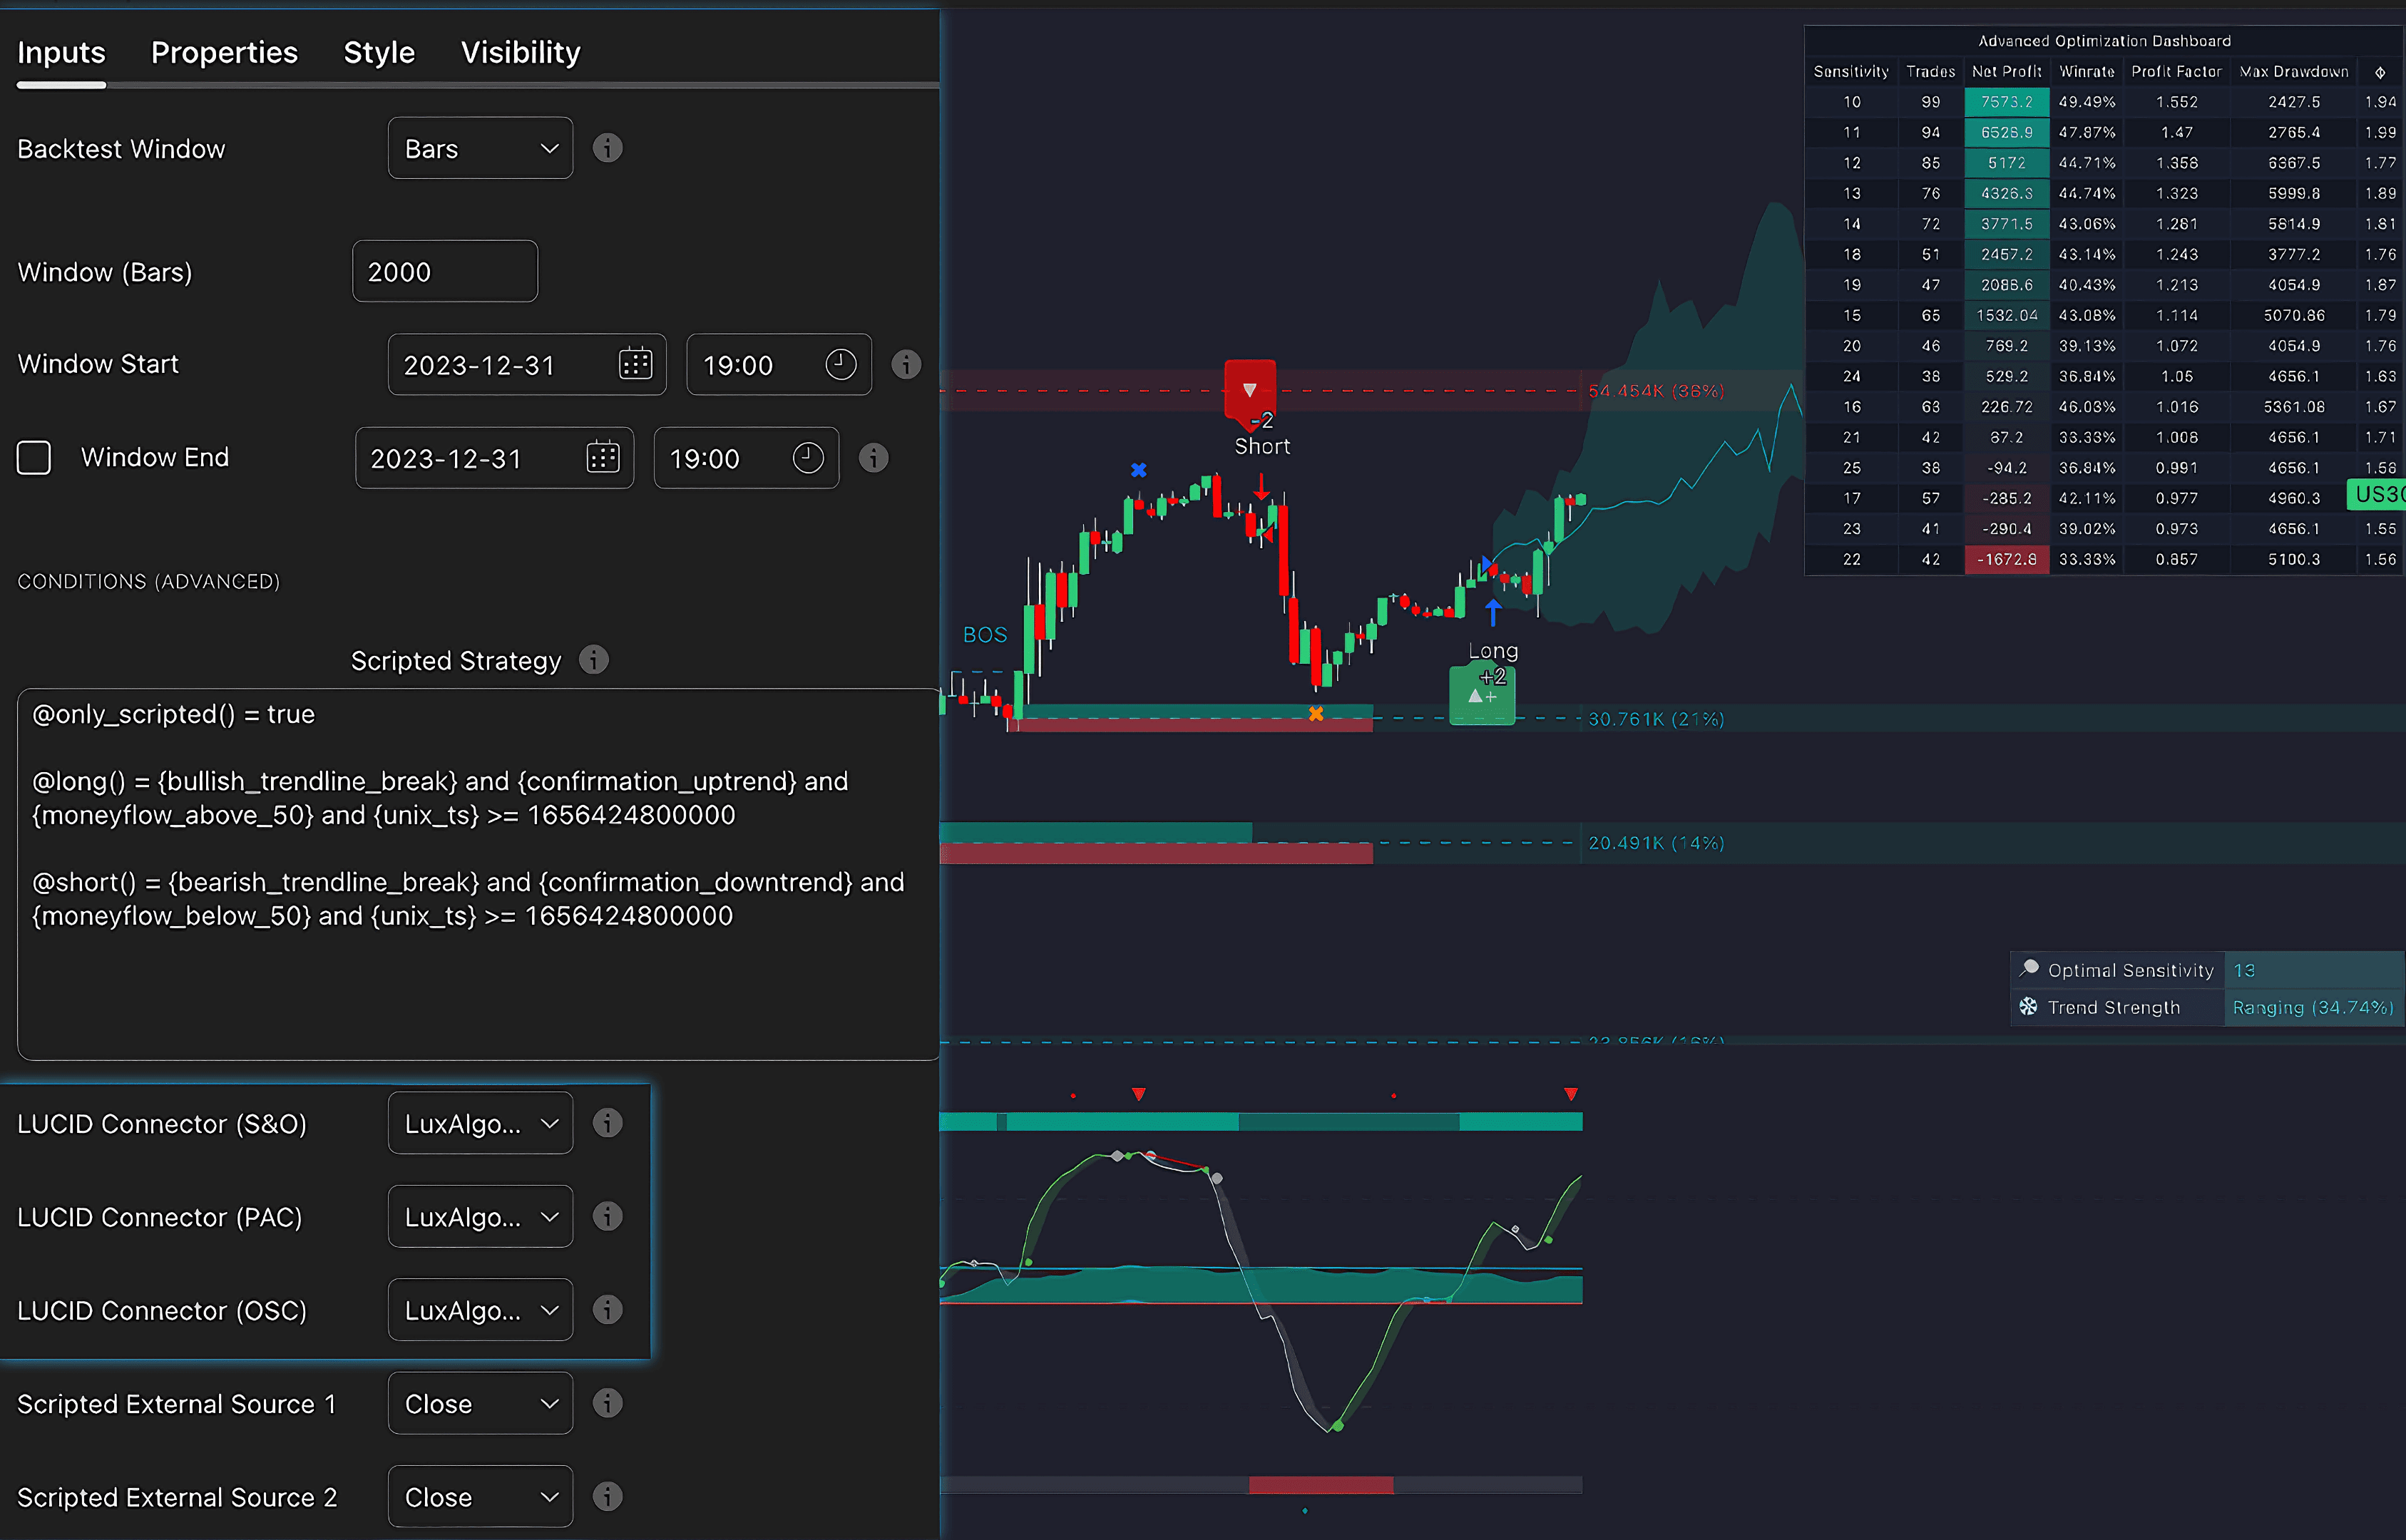Expand the LUCID Connector (S&O) dropdown
Image resolution: width=2406 pixels, height=1540 pixels.
coord(480,1123)
